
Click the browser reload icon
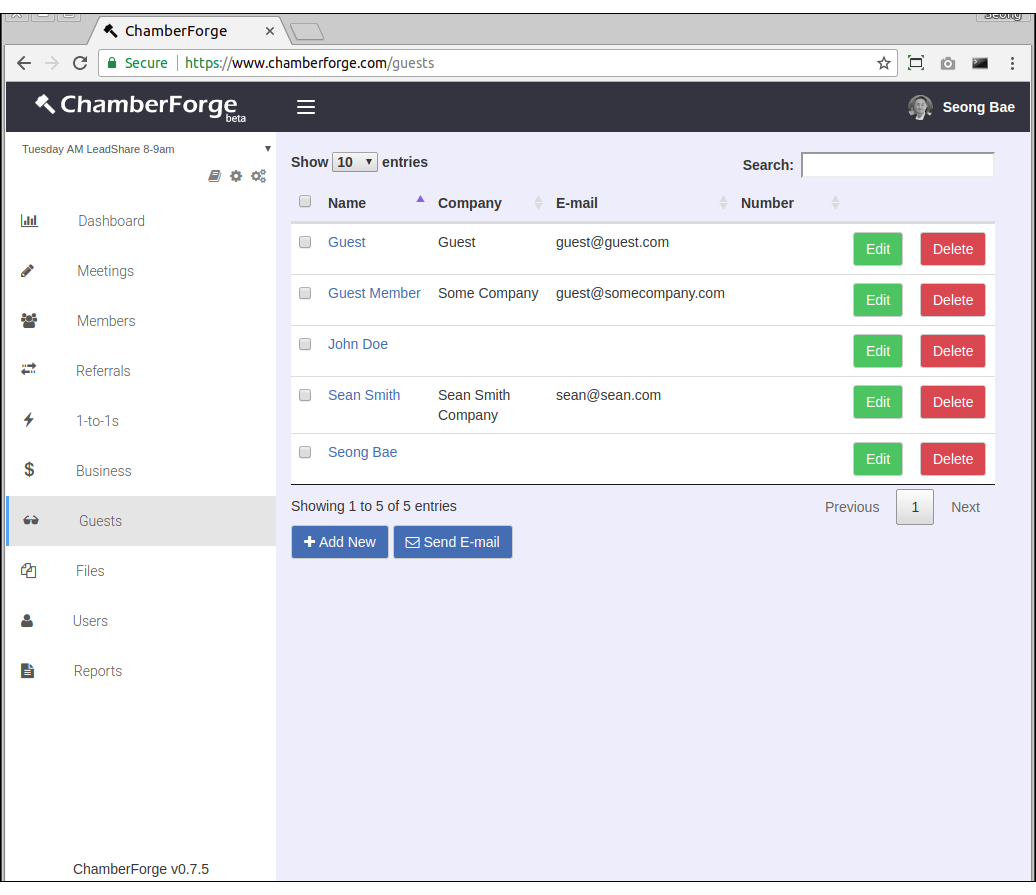(80, 63)
